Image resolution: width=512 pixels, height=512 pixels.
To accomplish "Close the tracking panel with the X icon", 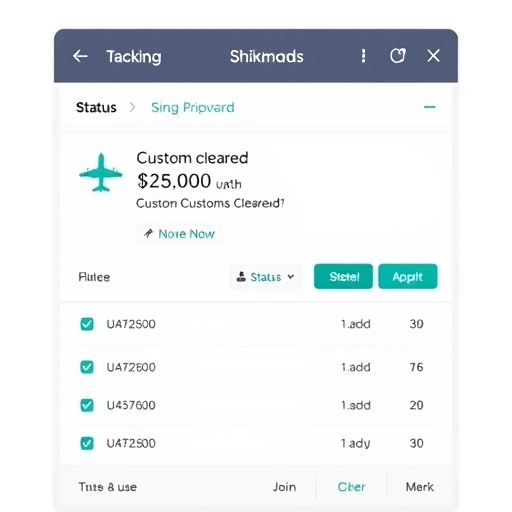I will coord(433,56).
